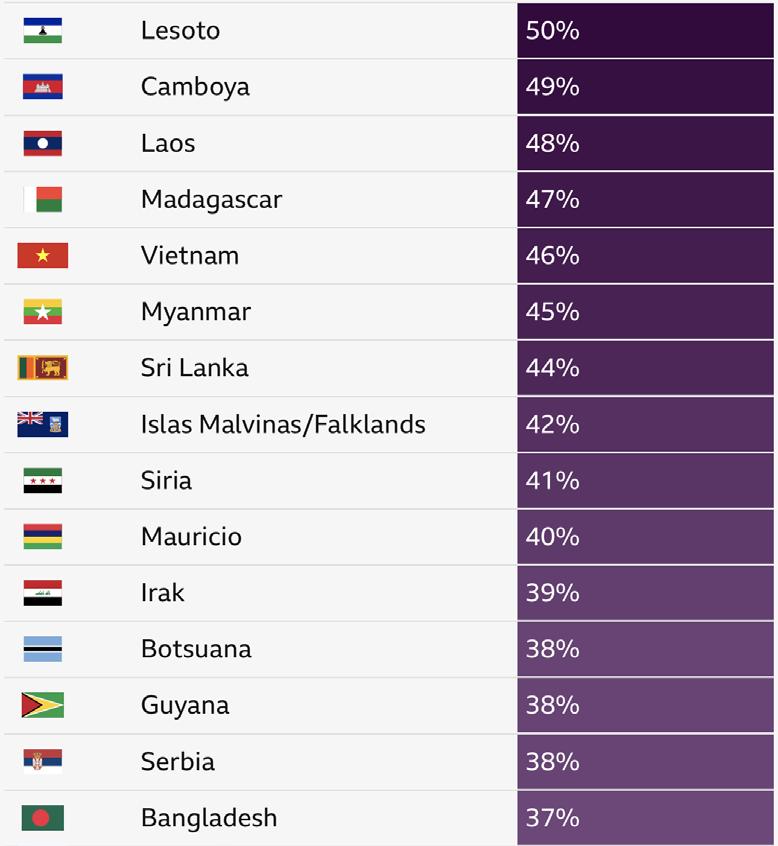Click the Vietnam red flag icon
The image size is (778, 846).
[42, 256]
